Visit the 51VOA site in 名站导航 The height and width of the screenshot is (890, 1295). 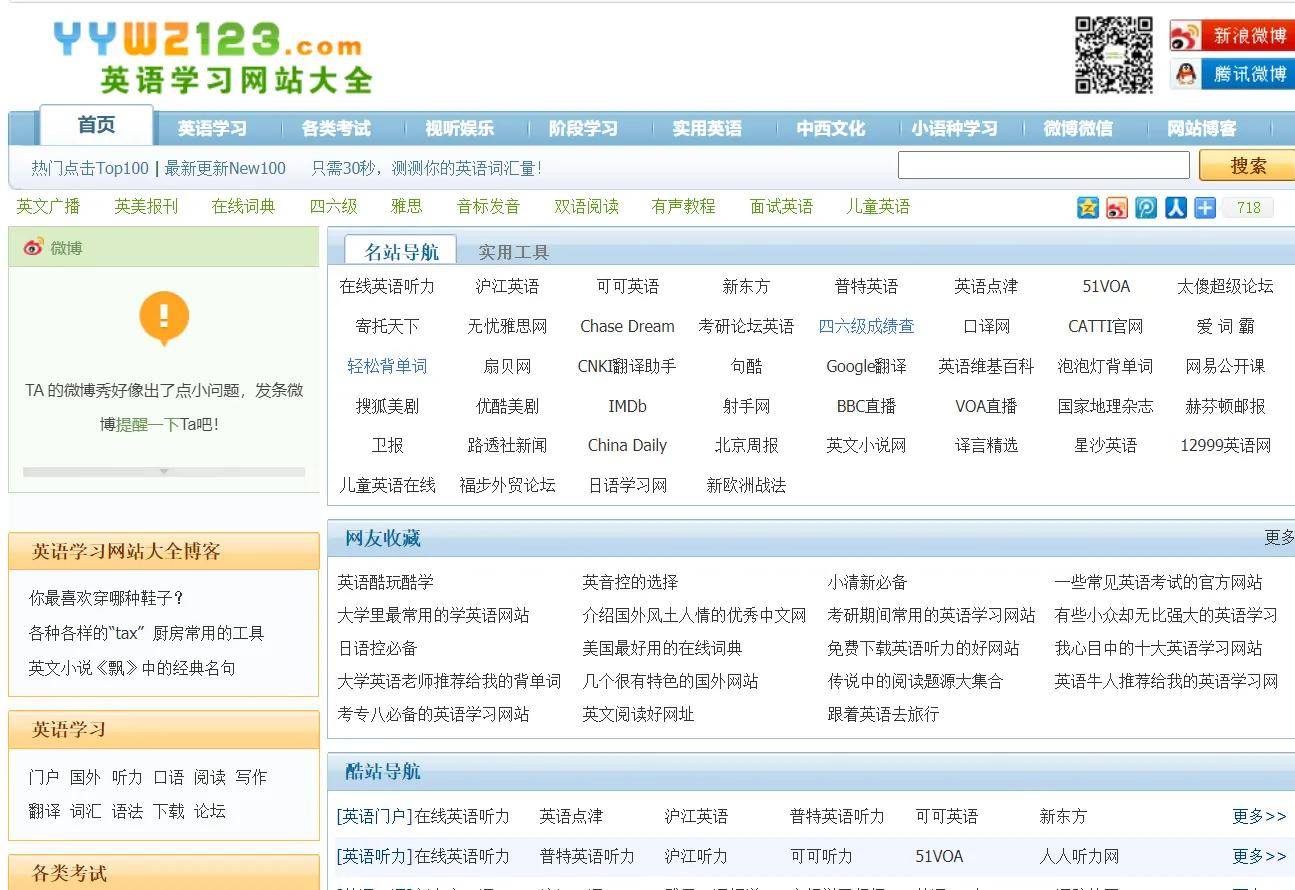pyautogui.click(x=1106, y=286)
